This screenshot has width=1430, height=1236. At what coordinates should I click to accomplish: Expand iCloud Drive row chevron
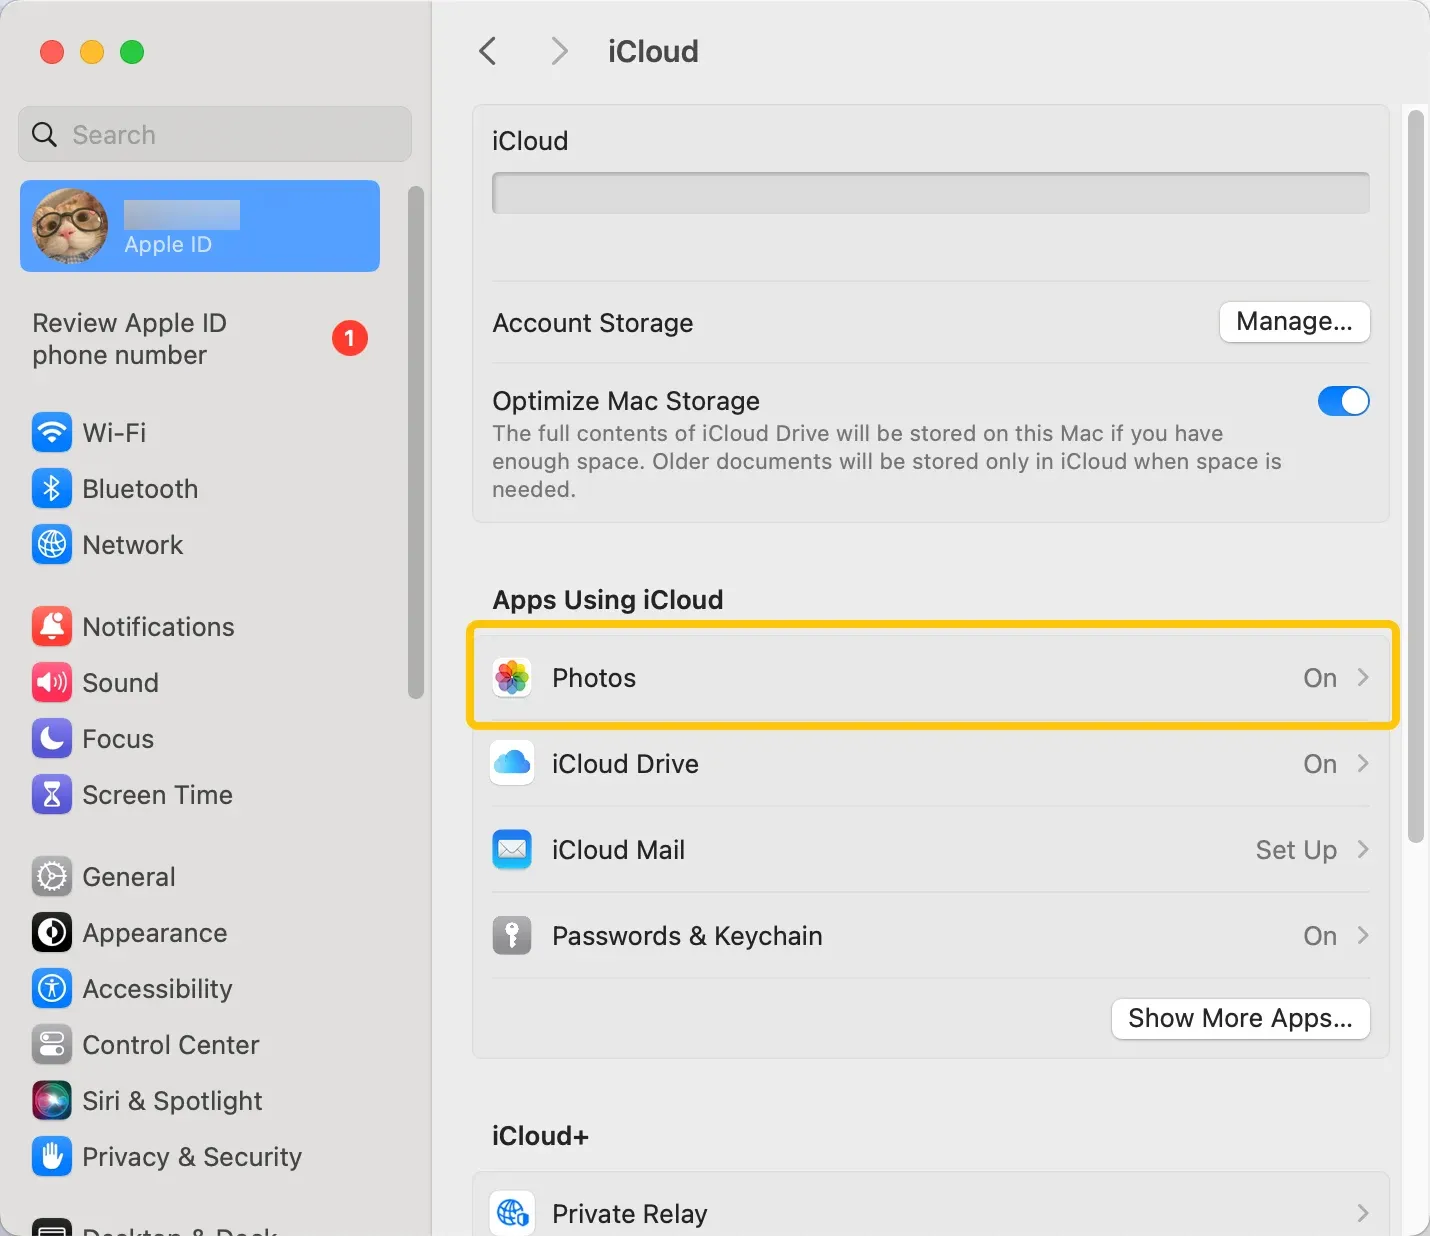click(x=1363, y=763)
